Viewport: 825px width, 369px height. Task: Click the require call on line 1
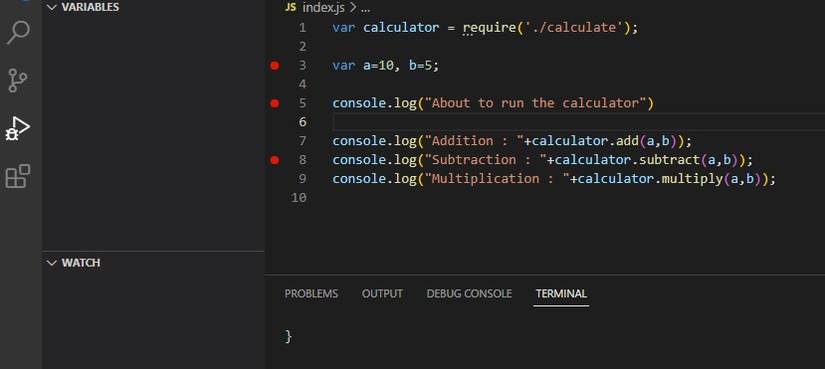(488, 27)
